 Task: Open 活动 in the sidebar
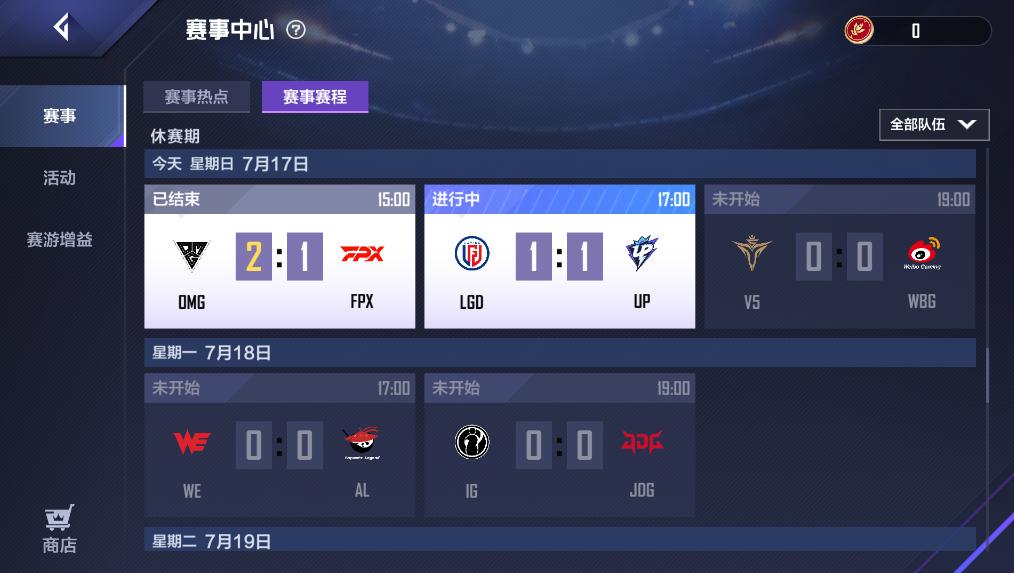point(59,178)
